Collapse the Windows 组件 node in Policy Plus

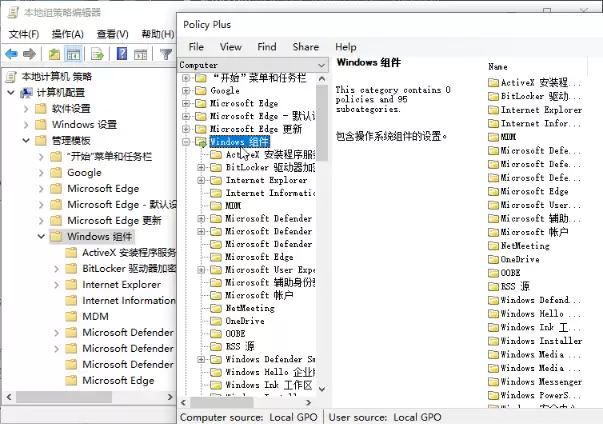point(186,142)
